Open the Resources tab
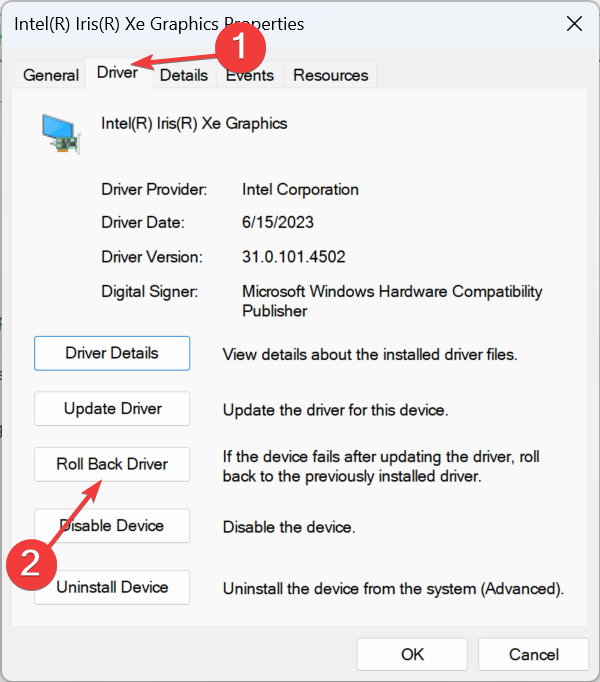The width and height of the screenshot is (600, 682). pyautogui.click(x=330, y=75)
